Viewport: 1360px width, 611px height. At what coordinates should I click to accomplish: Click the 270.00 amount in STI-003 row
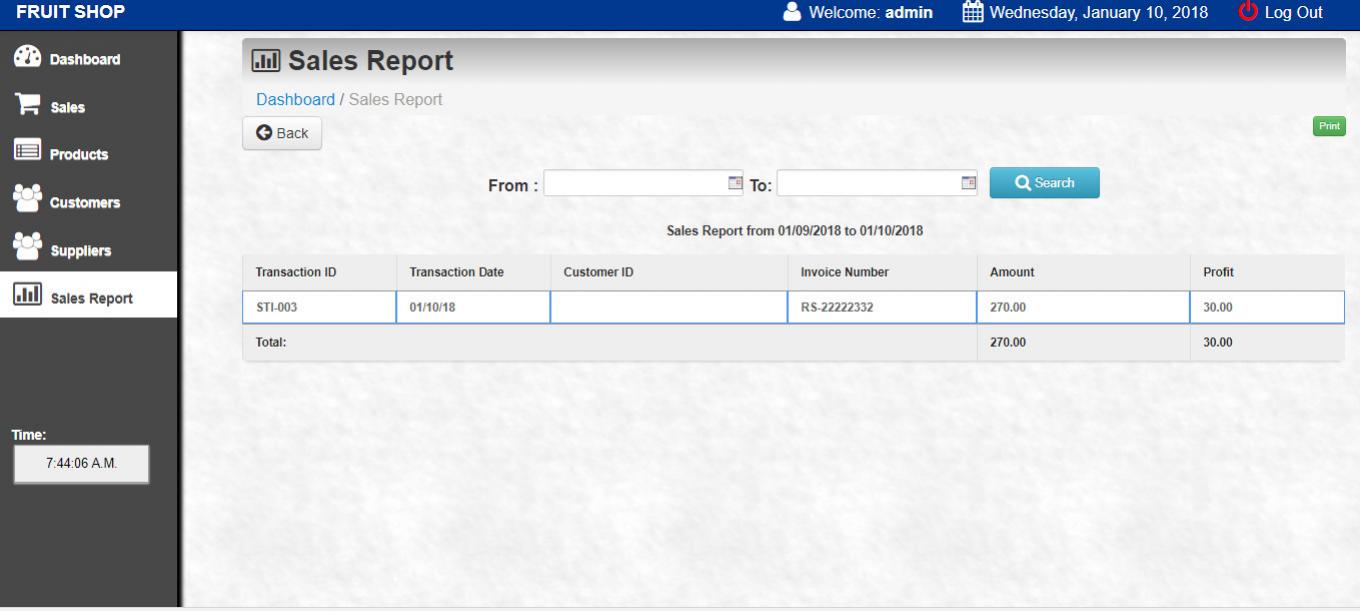1083,307
